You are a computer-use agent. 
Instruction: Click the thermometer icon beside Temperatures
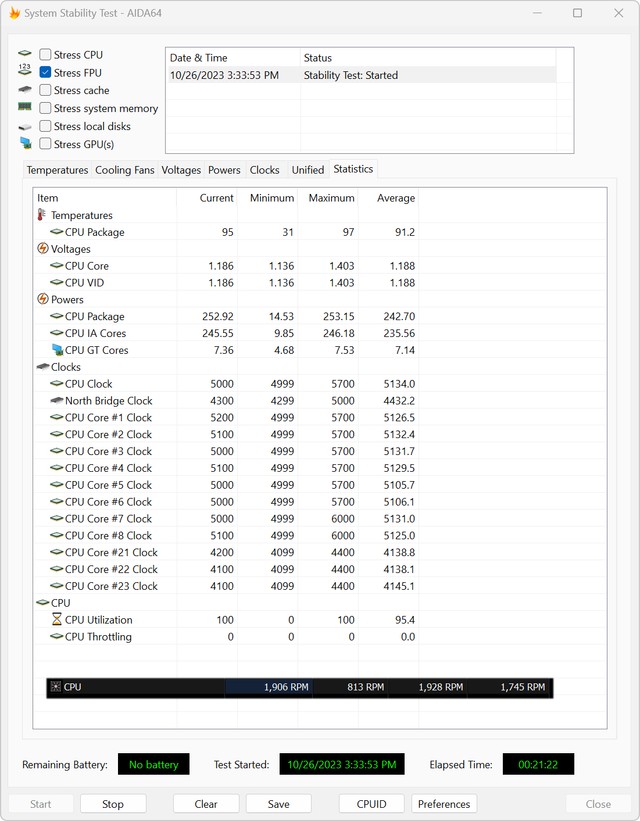pyautogui.click(x=42, y=215)
